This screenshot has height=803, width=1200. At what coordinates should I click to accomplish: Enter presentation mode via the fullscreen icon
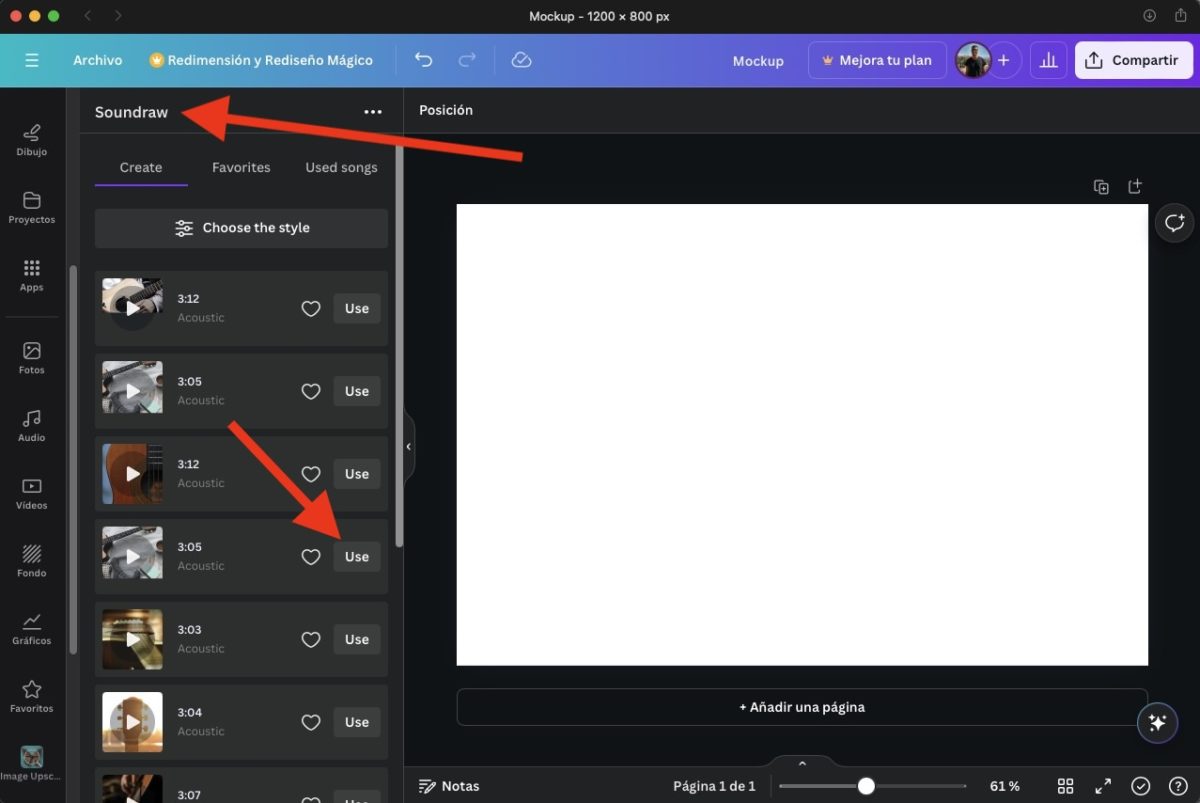click(1103, 786)
